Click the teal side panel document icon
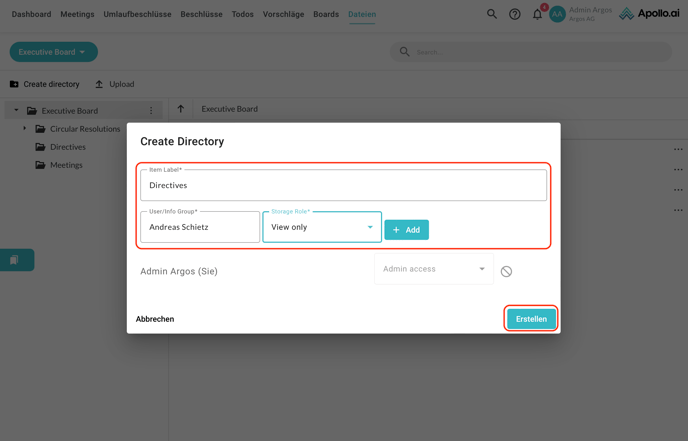 click(x=15, y=260)
